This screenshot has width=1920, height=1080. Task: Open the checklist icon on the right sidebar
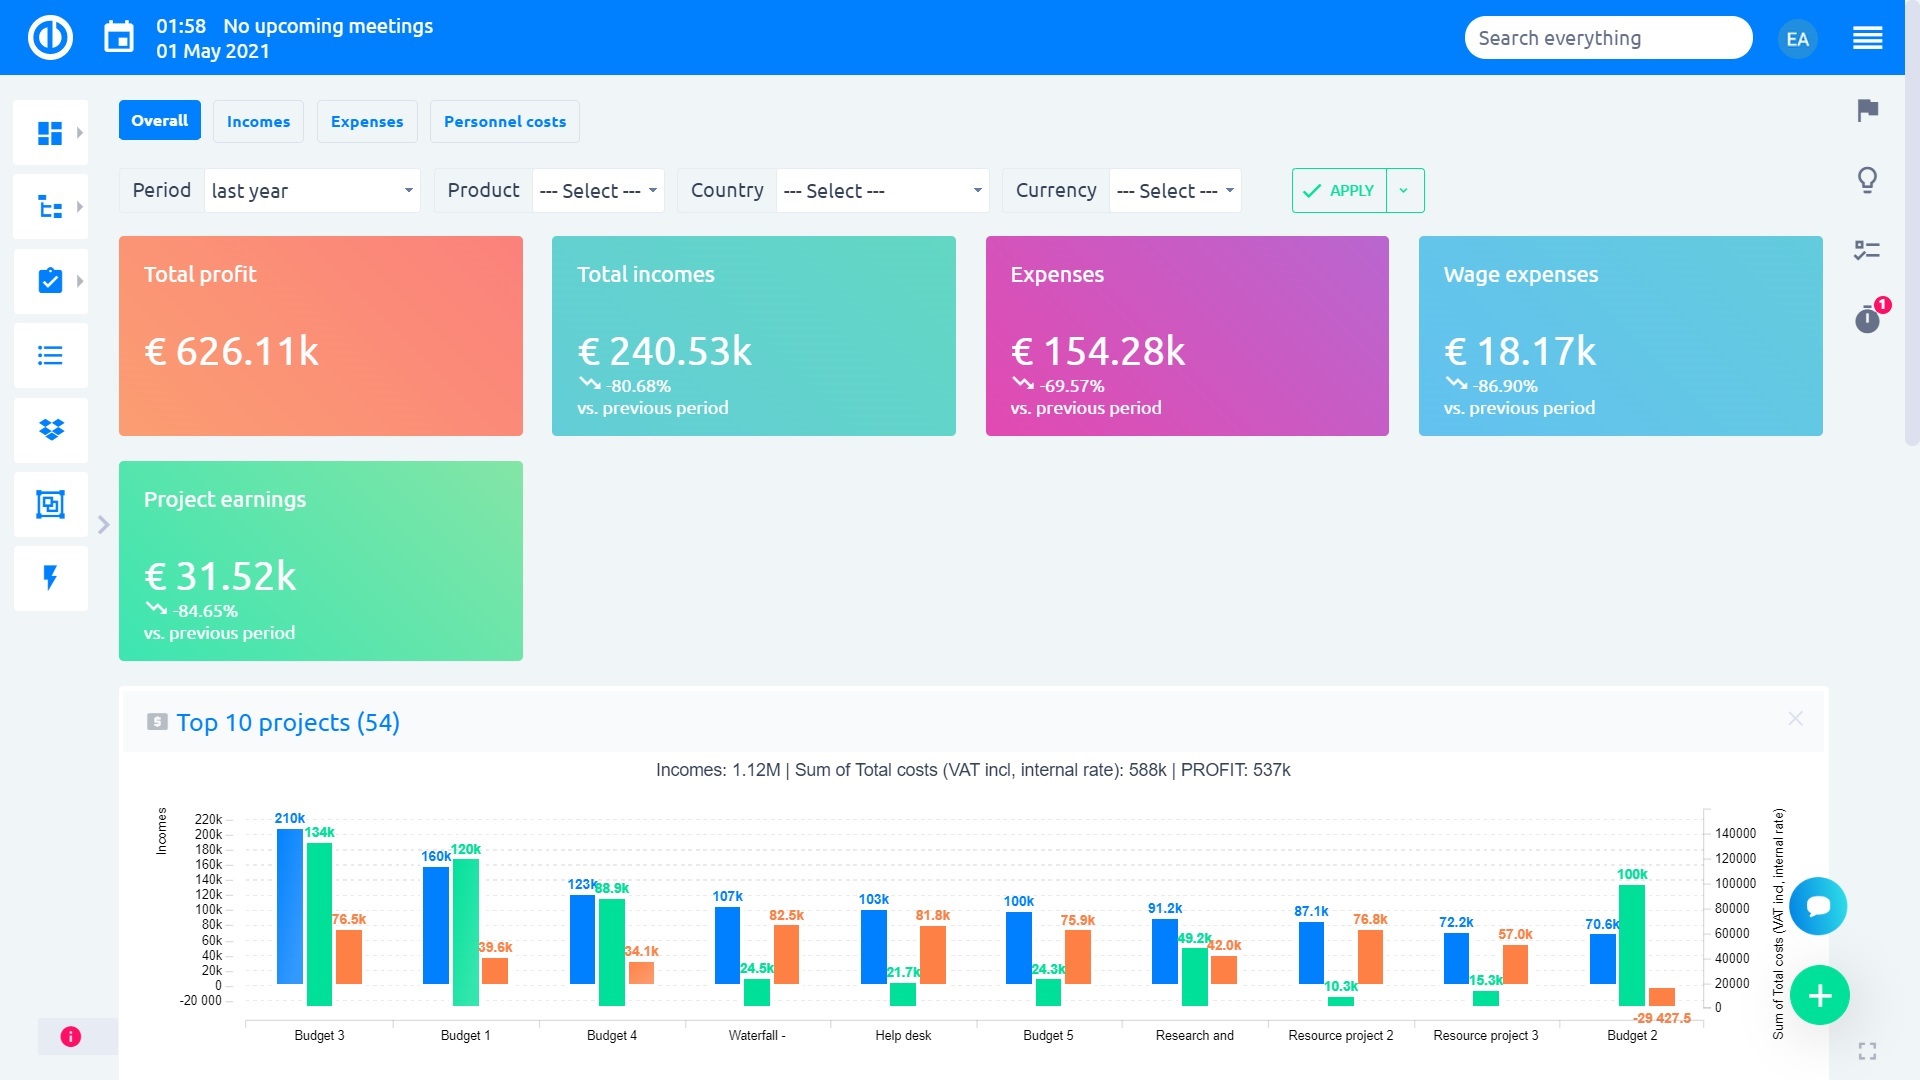coord(1866,252)
